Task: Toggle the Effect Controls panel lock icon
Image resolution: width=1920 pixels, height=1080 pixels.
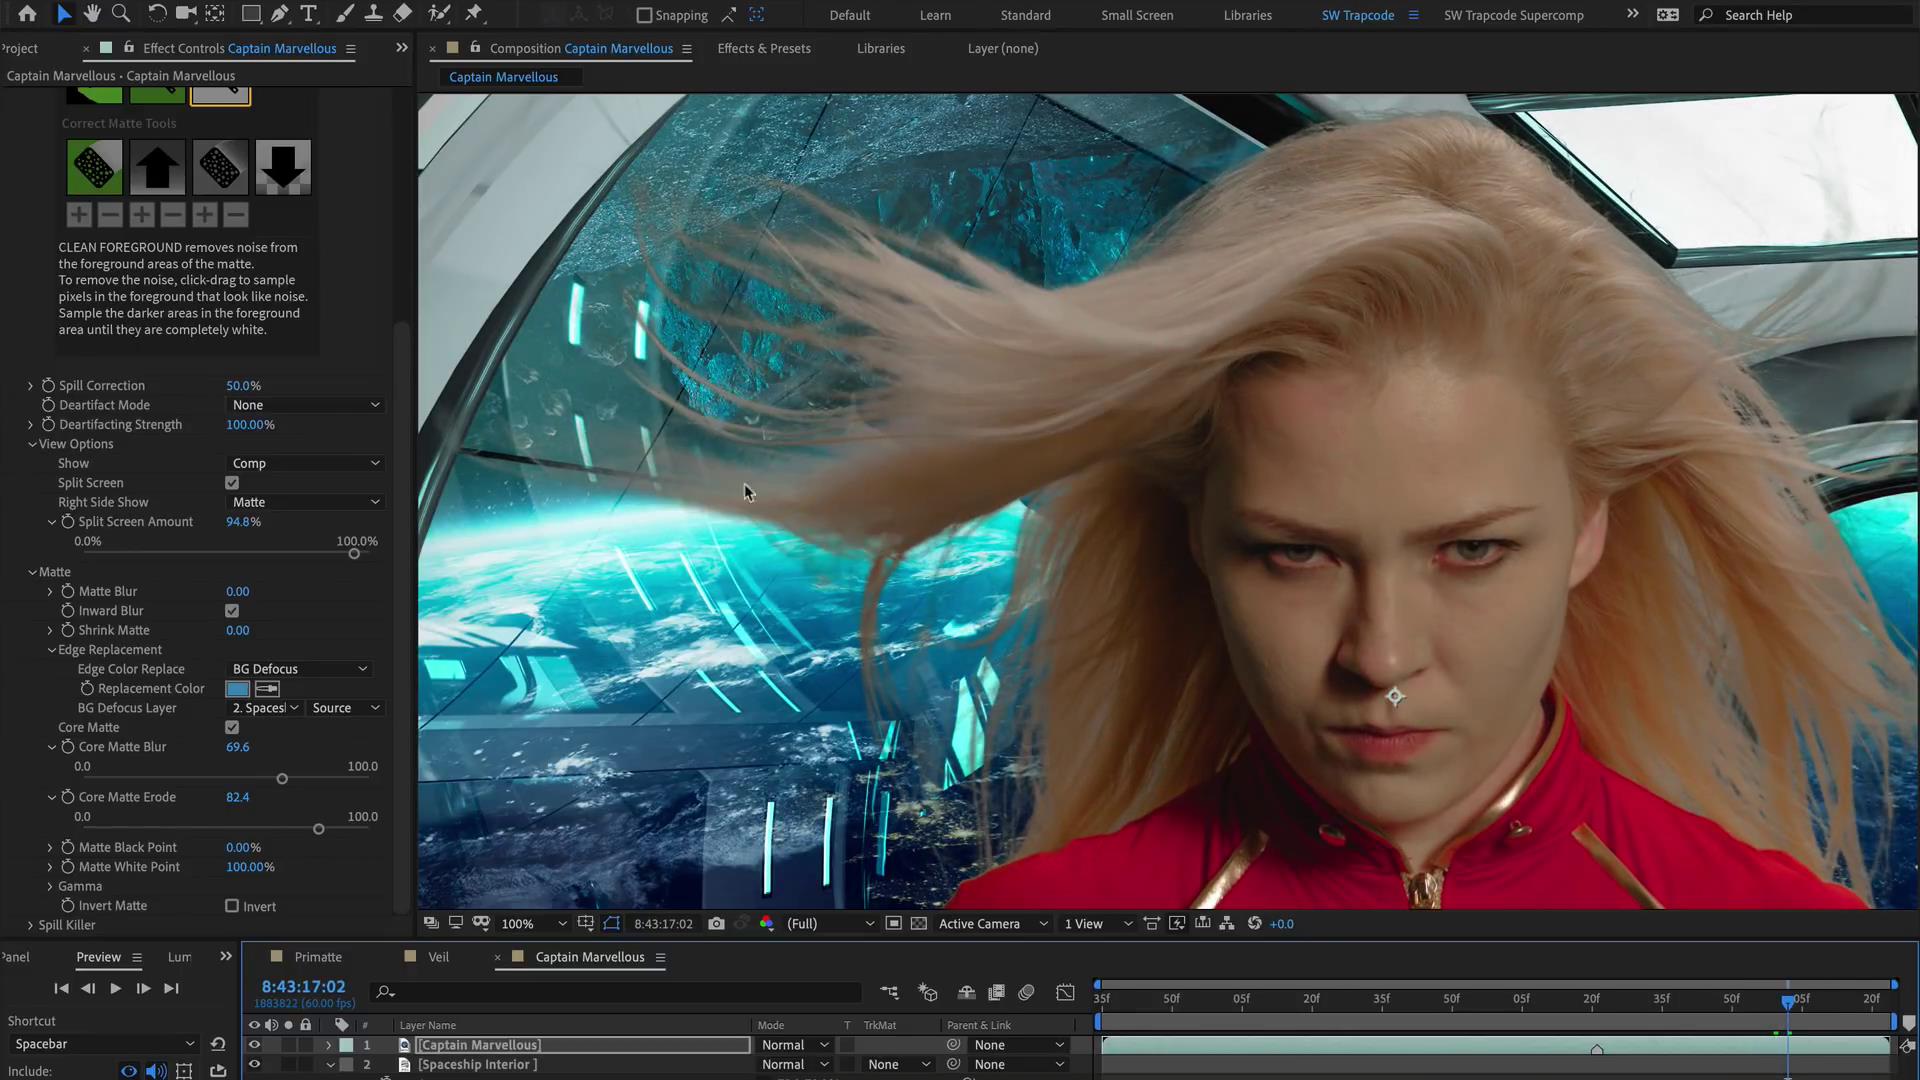Action: click(x=130, y=47)
